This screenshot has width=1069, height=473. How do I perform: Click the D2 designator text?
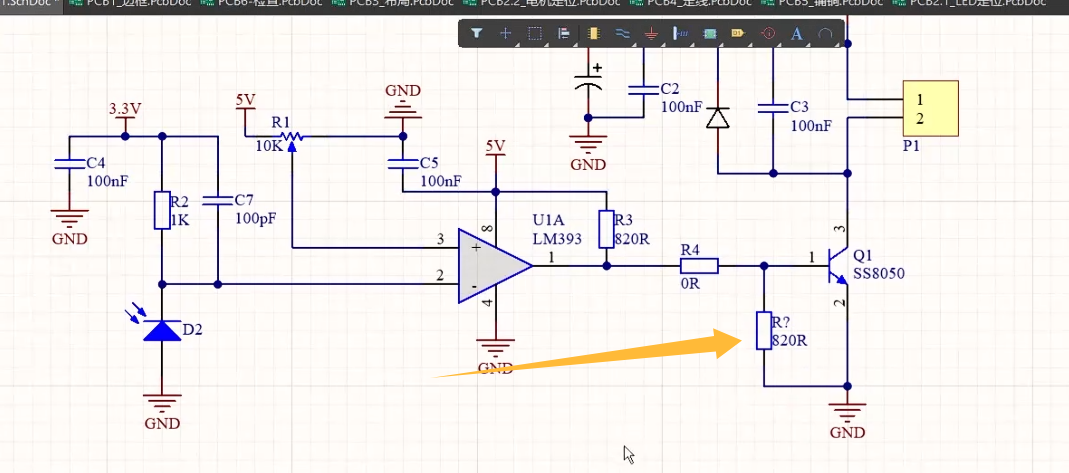[193, 331]
